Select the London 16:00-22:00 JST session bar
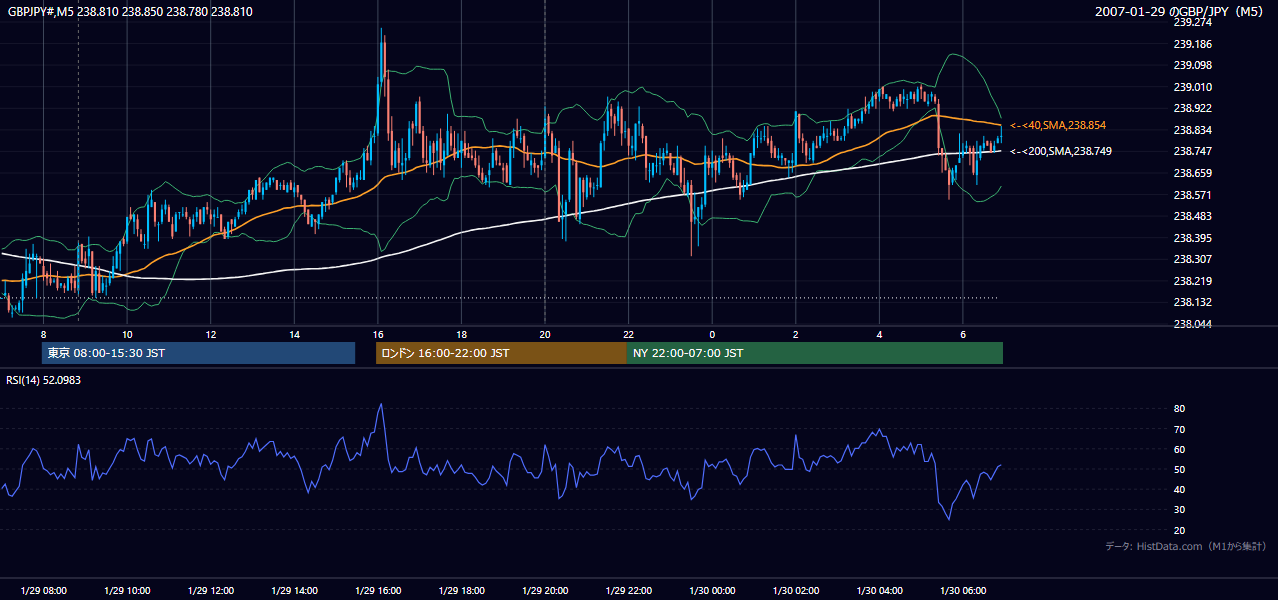This screenshot has width=1278, height=600. click(x=501, y=353)
